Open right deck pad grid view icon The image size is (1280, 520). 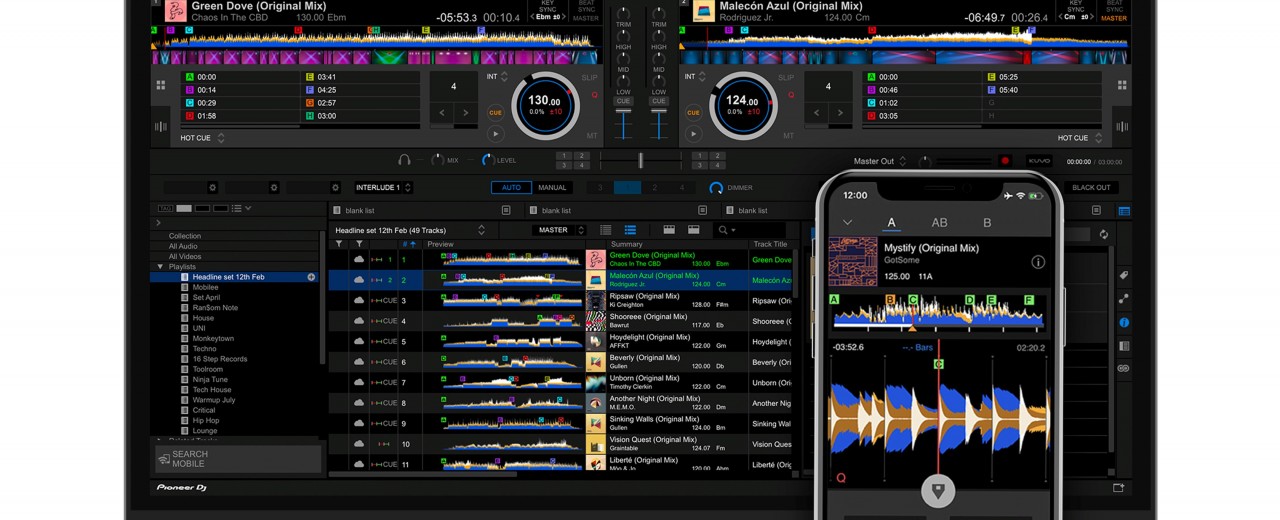1124,86
